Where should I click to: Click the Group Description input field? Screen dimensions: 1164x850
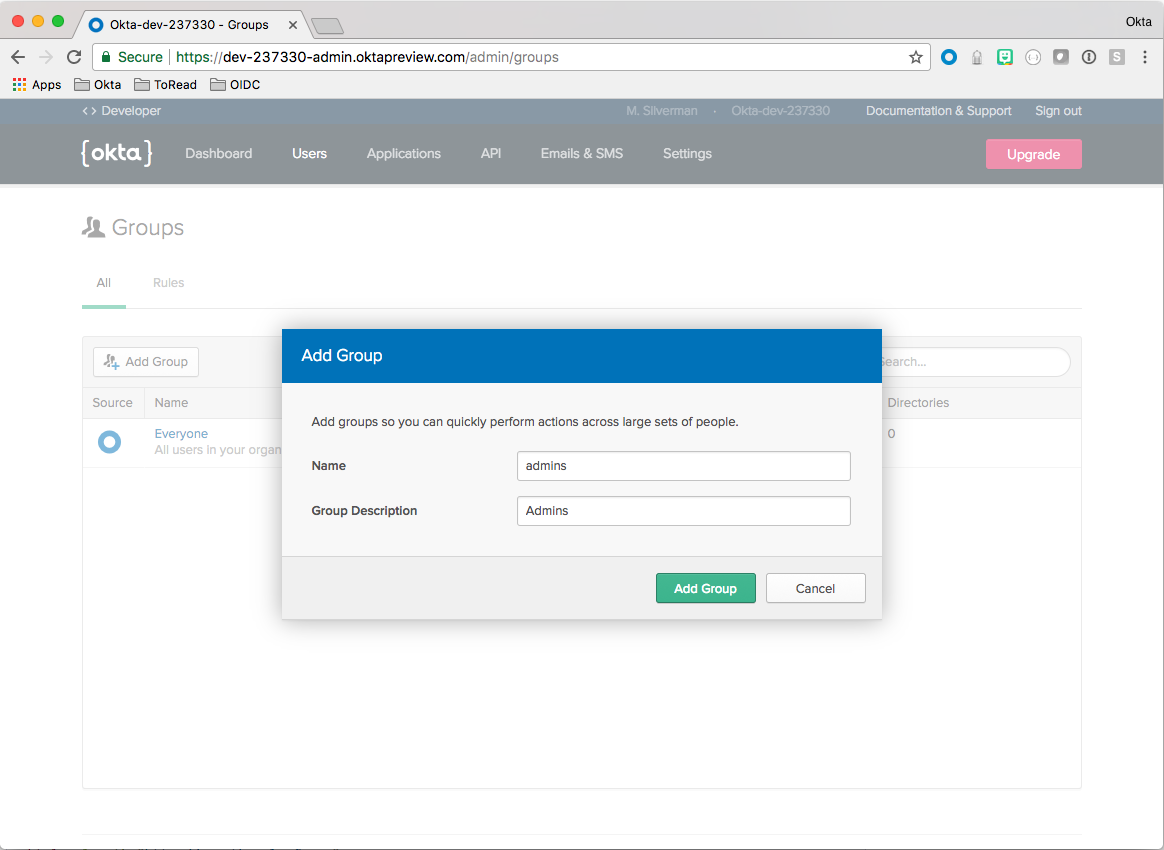(683, 511)
